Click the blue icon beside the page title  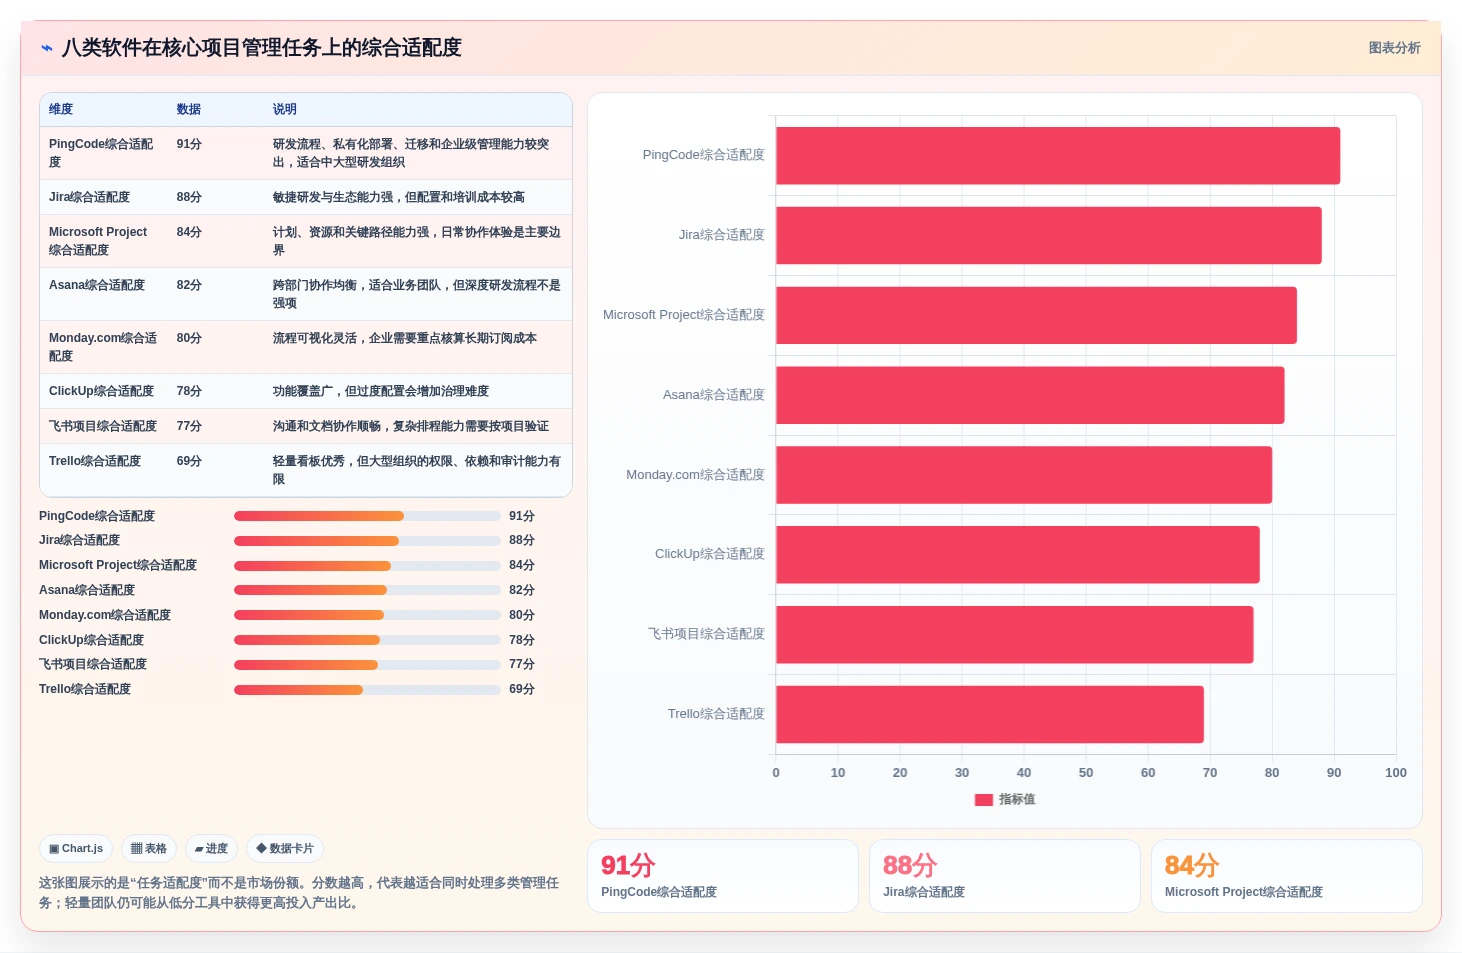pyautogui.click(x=47, y=48)
